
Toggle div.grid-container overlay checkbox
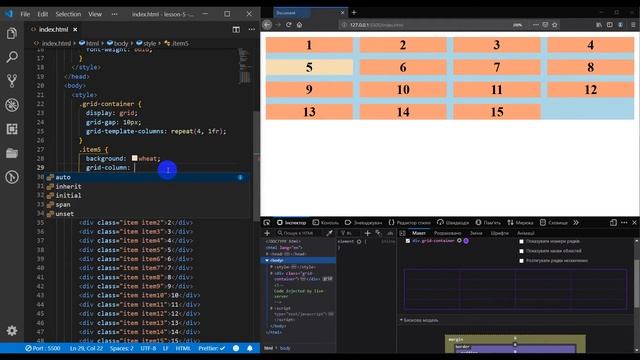pyautogui.click(x=407, y=241)
